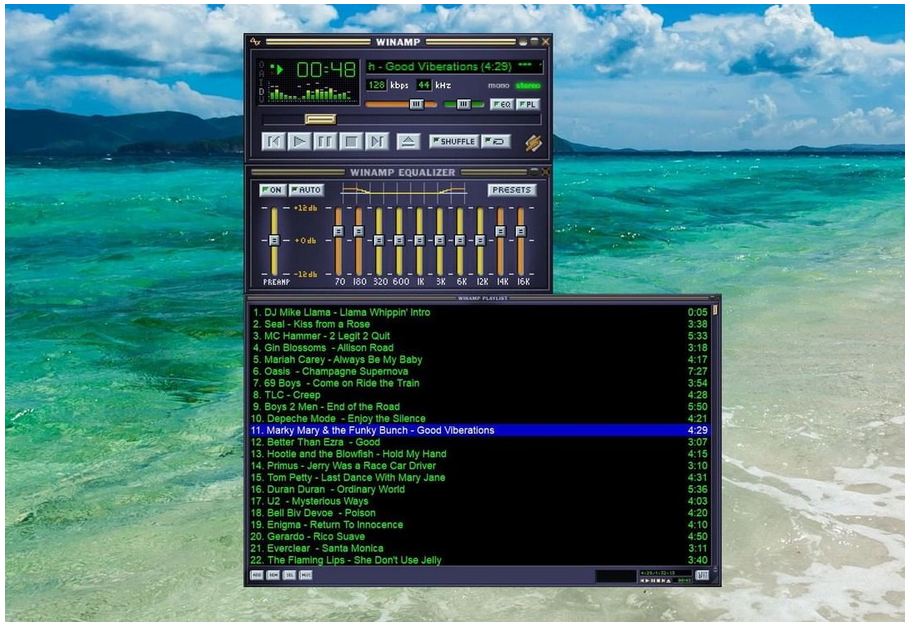Open the playlist list options button
This screenshot has height=629, width=915.
coord(702,575)
